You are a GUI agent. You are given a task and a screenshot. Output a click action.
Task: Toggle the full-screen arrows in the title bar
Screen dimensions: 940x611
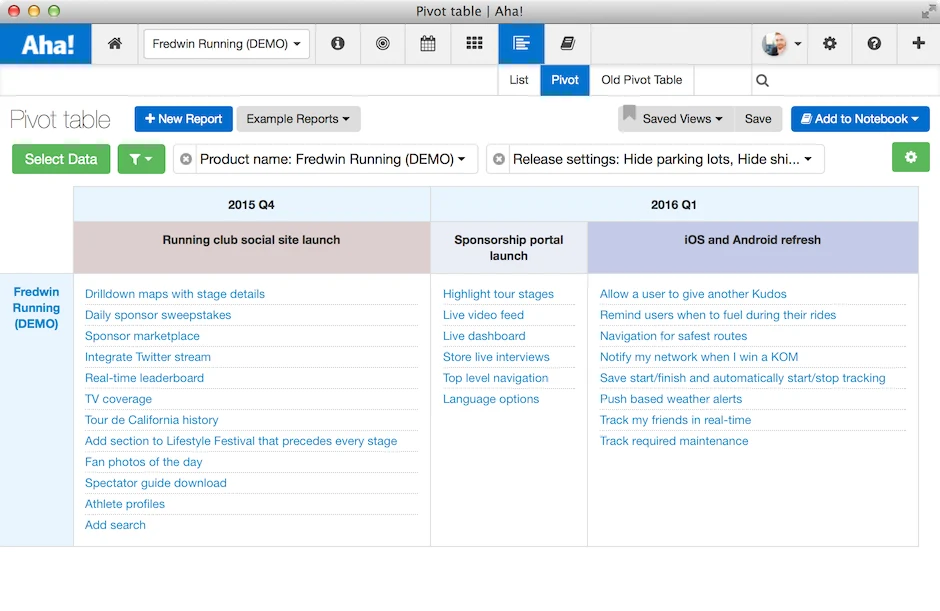tap(928, 11)
